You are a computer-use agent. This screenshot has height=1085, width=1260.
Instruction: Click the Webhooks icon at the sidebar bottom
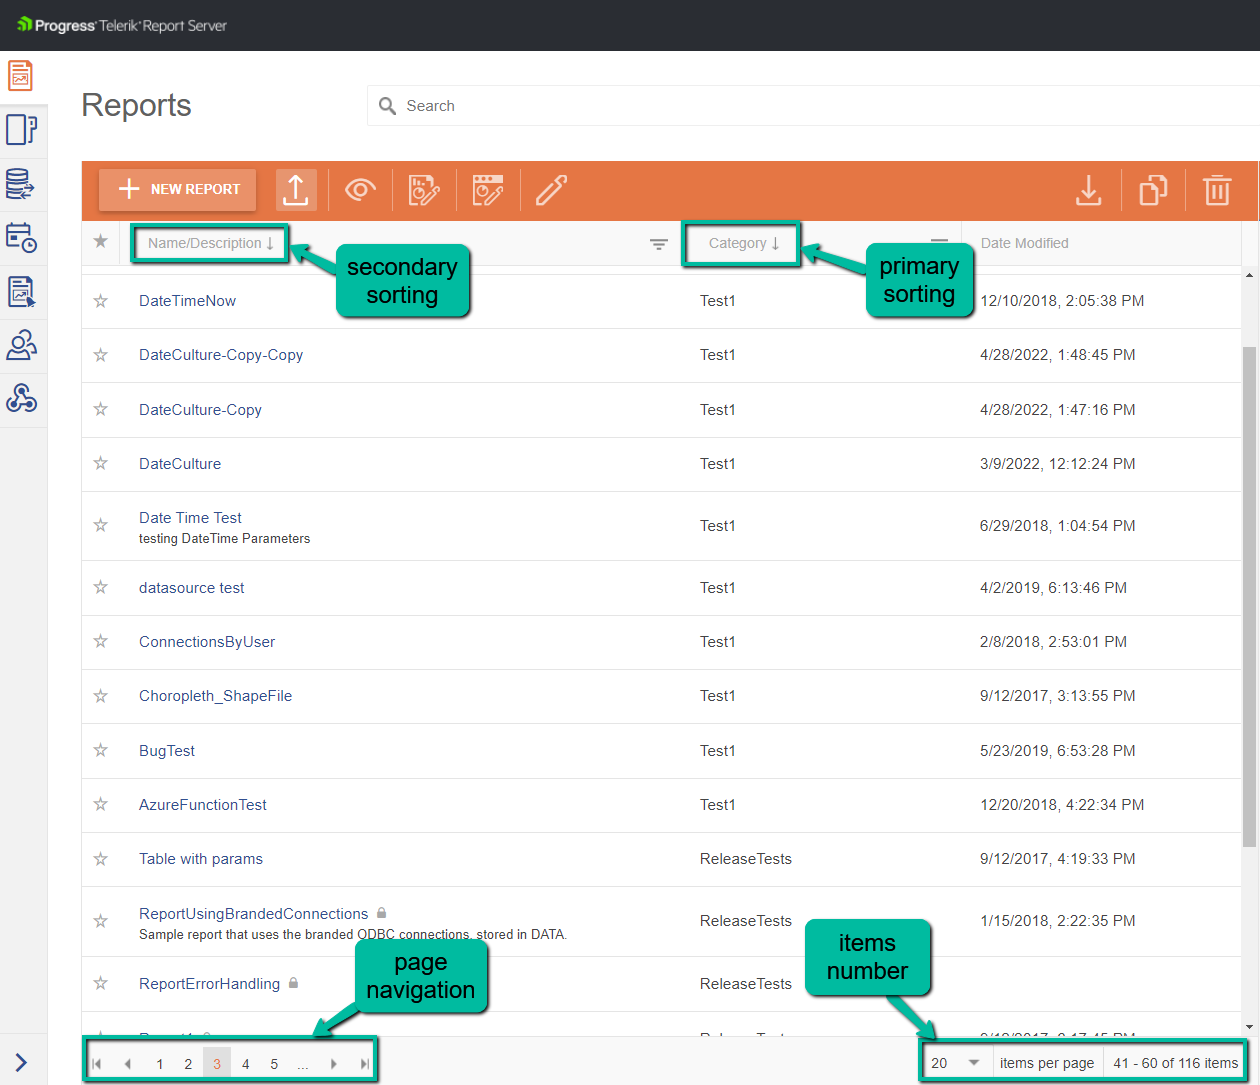point(22,399)
